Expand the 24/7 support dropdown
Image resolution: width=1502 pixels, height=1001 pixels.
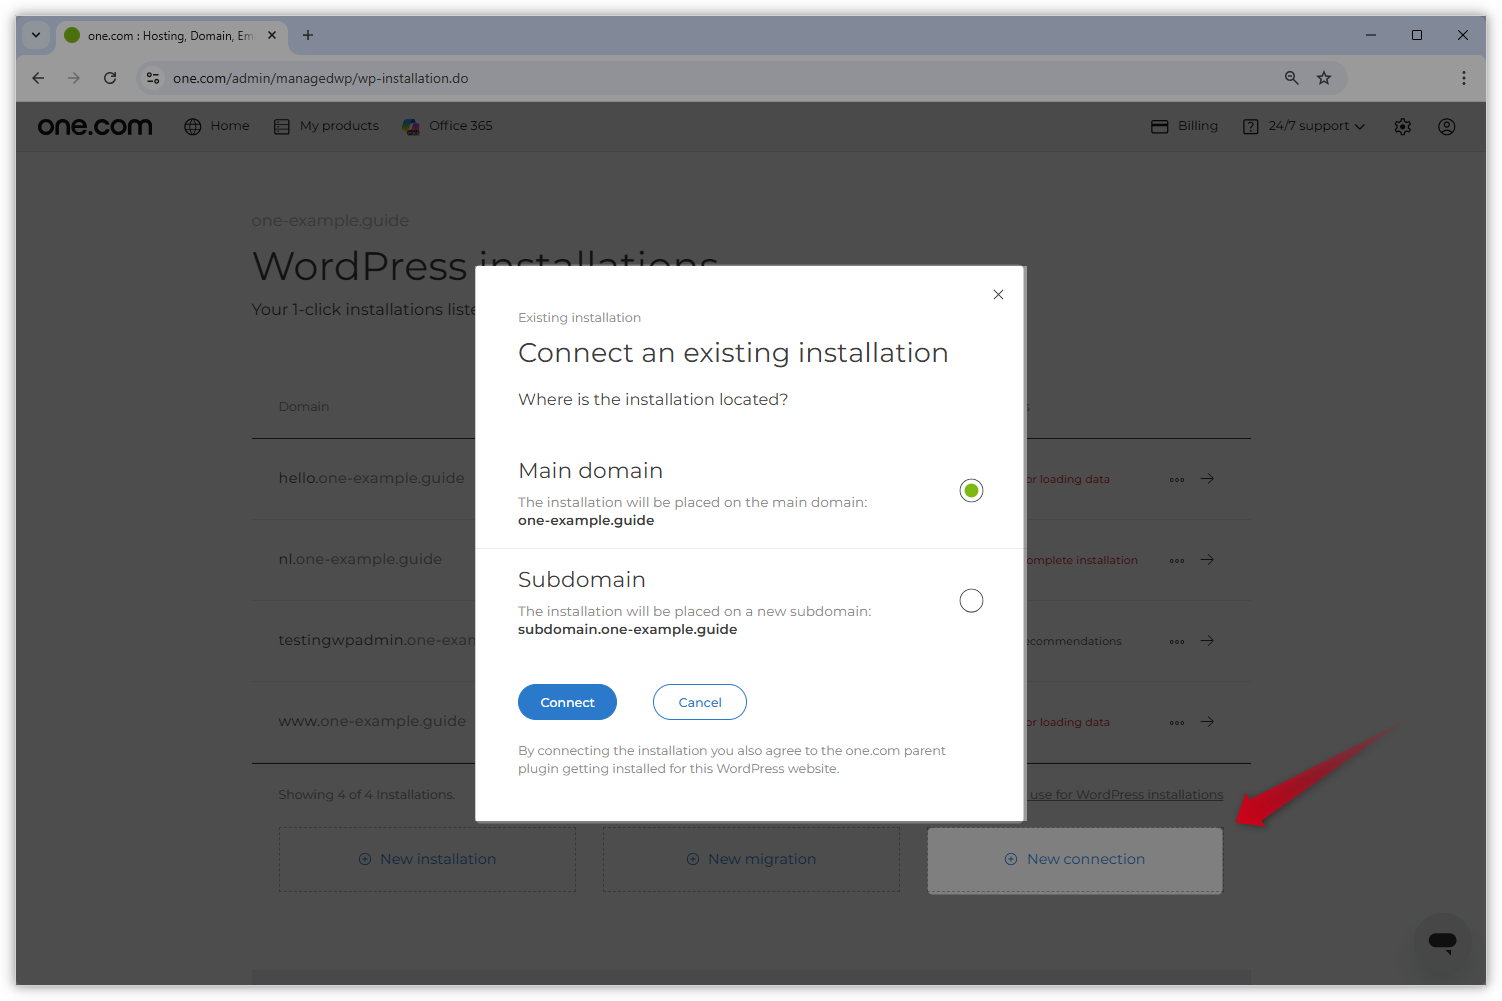click(1304, 126)
